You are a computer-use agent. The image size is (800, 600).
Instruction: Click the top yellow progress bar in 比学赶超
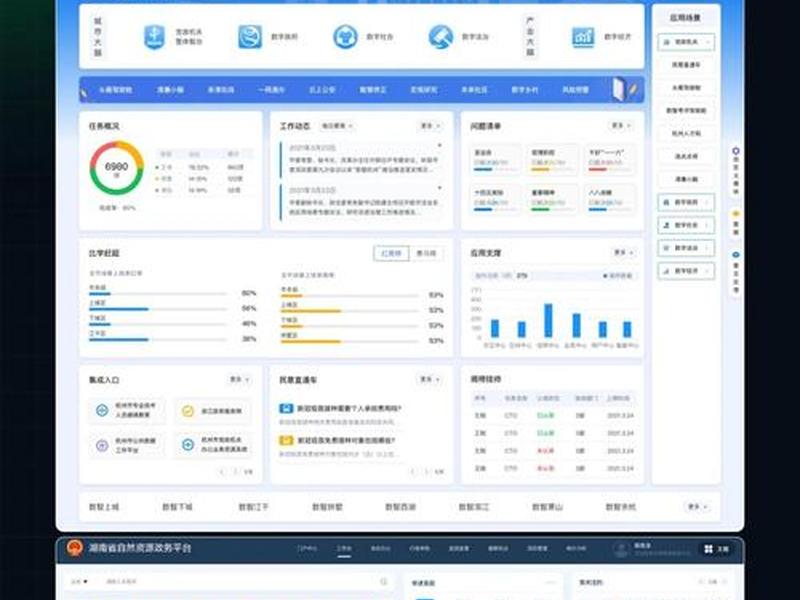349,295
